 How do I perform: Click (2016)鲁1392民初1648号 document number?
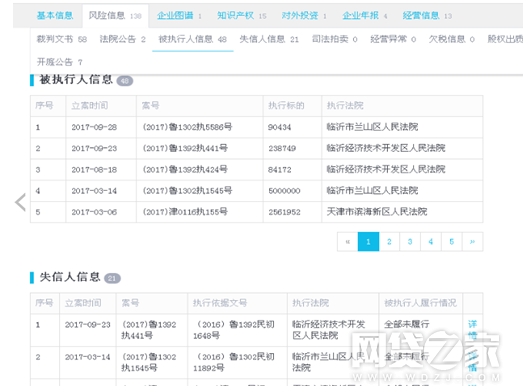[x=233, y=330]
